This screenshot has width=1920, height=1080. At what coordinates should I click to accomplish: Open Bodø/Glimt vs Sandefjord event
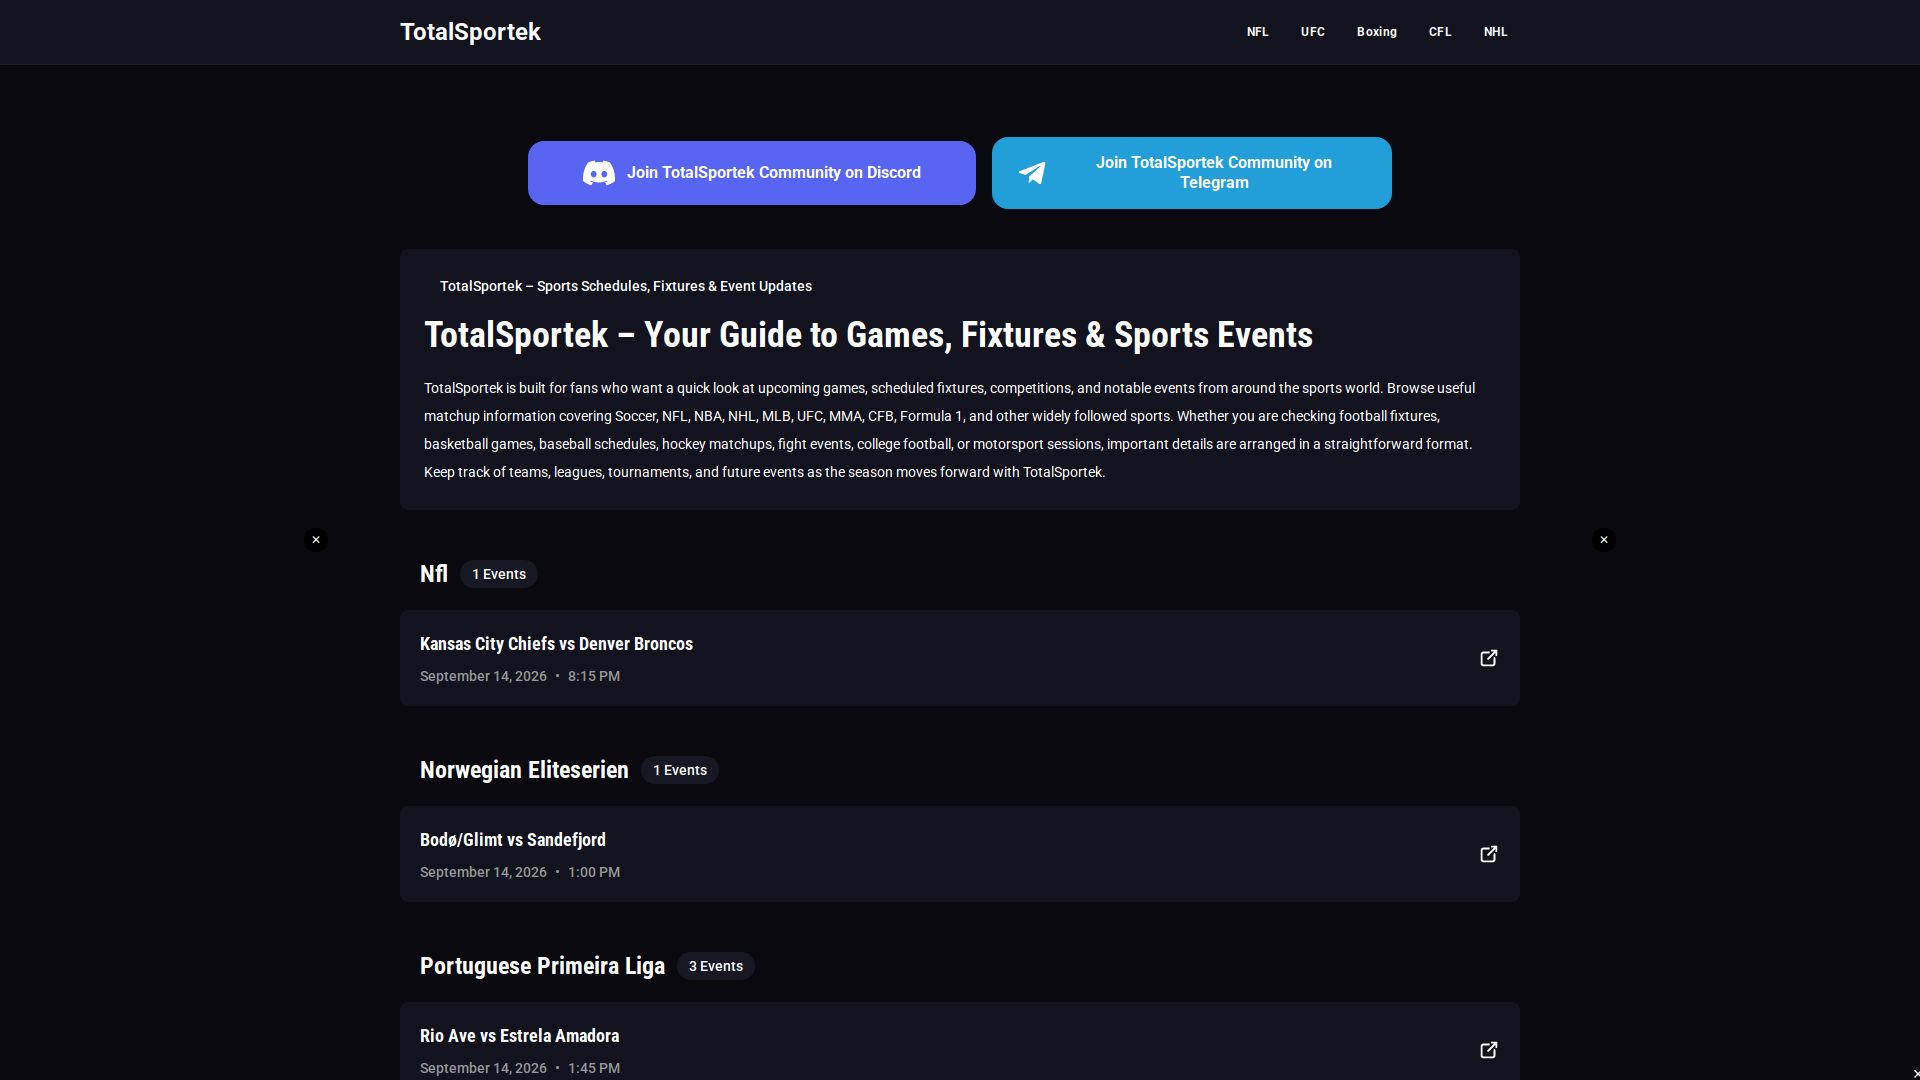click(x=960, y=854)
